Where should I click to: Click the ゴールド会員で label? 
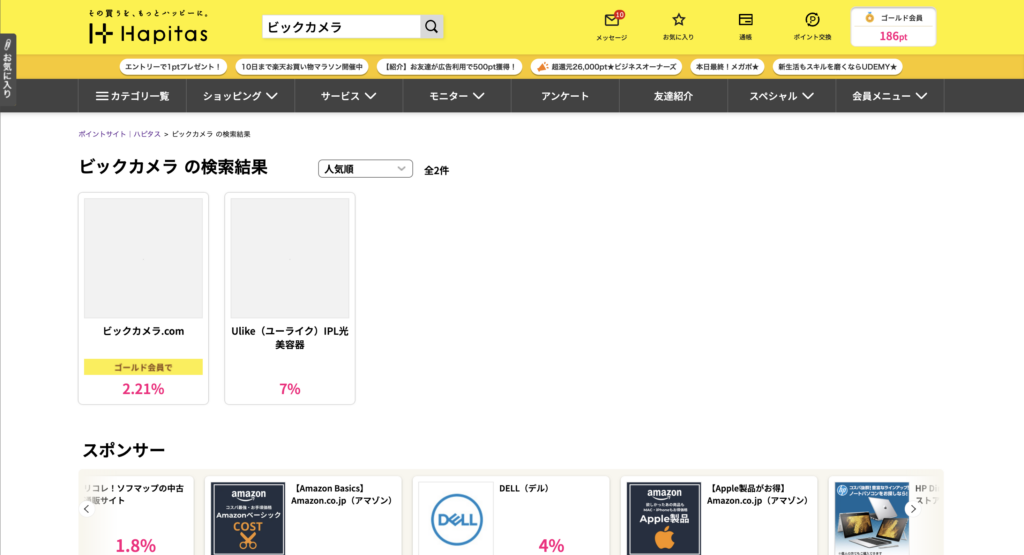[143, 367]
